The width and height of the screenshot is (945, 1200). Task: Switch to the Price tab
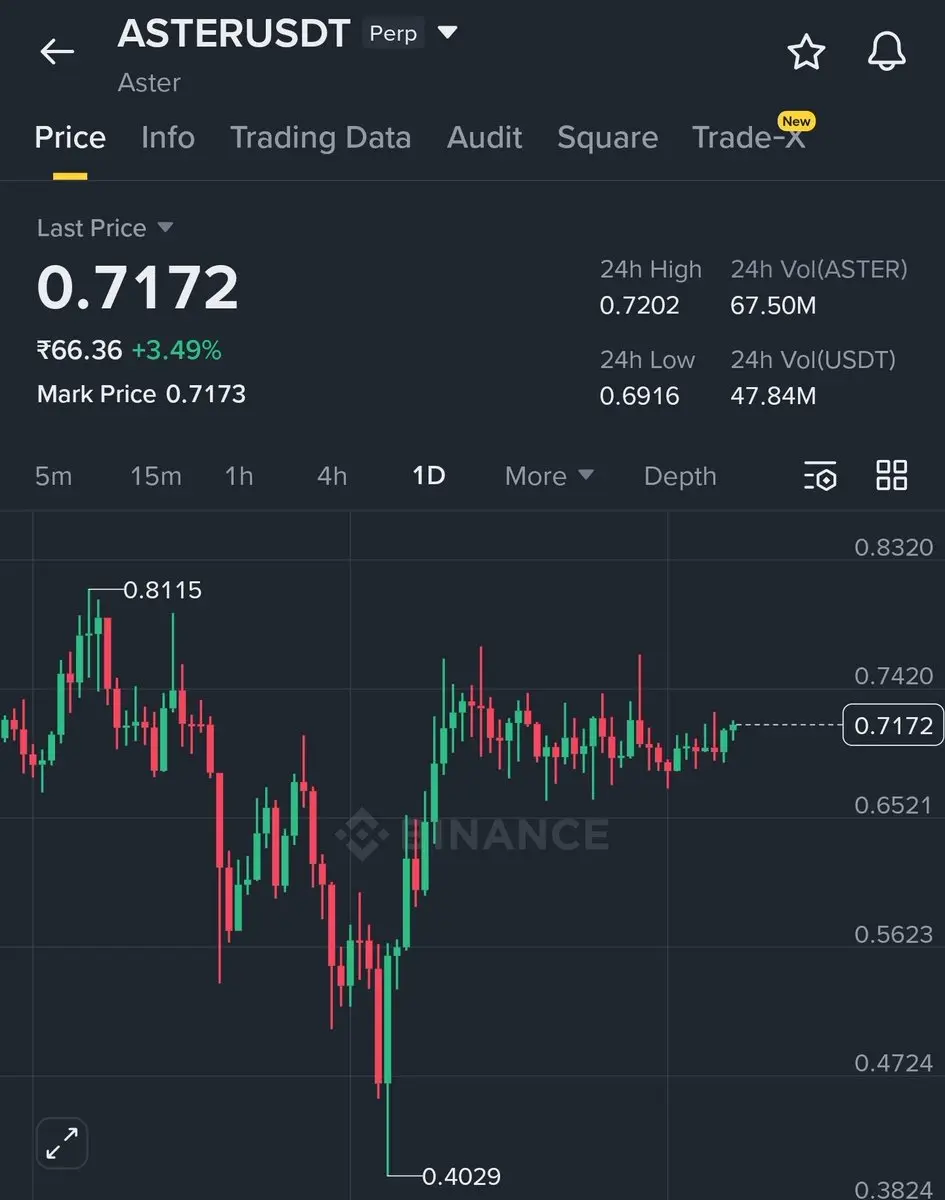point(70,137)
